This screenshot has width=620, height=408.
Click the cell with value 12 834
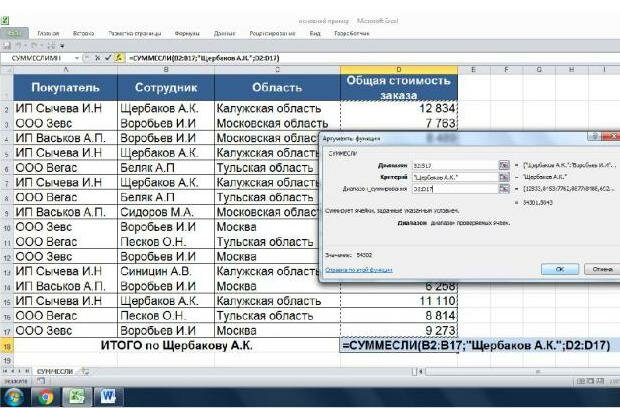click(x=399, y=108)
